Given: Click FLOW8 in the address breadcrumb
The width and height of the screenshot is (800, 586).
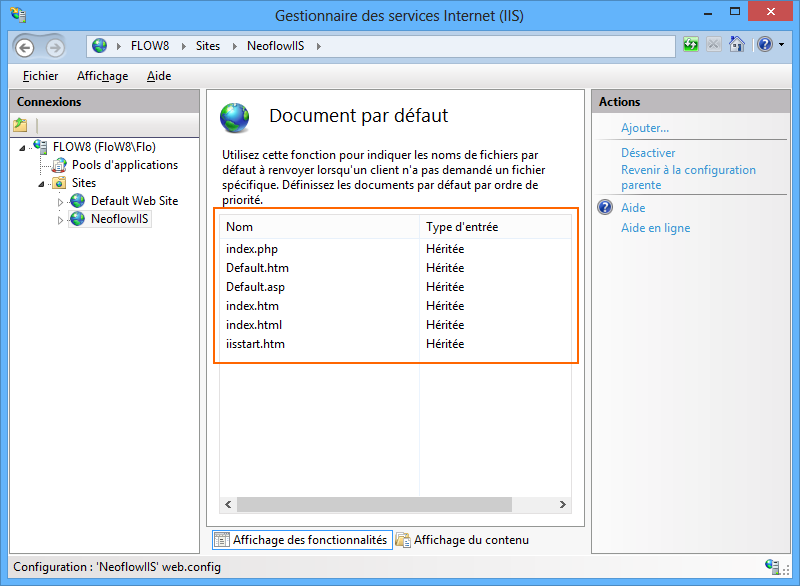Looking at the screenshot, I should pyautogui.click(x=150, y=46).
